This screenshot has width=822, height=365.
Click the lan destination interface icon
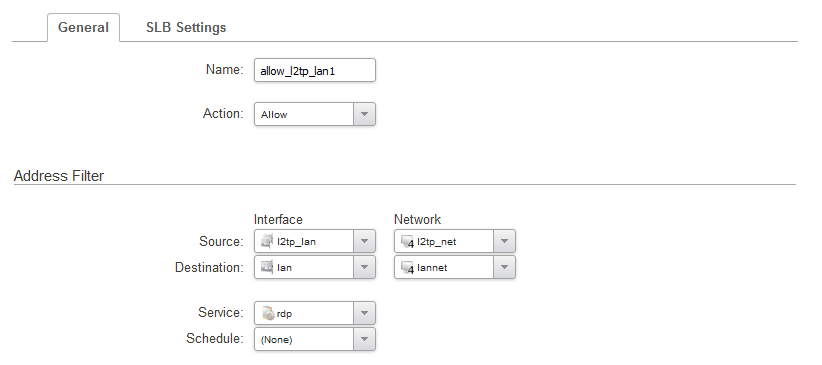267,267
